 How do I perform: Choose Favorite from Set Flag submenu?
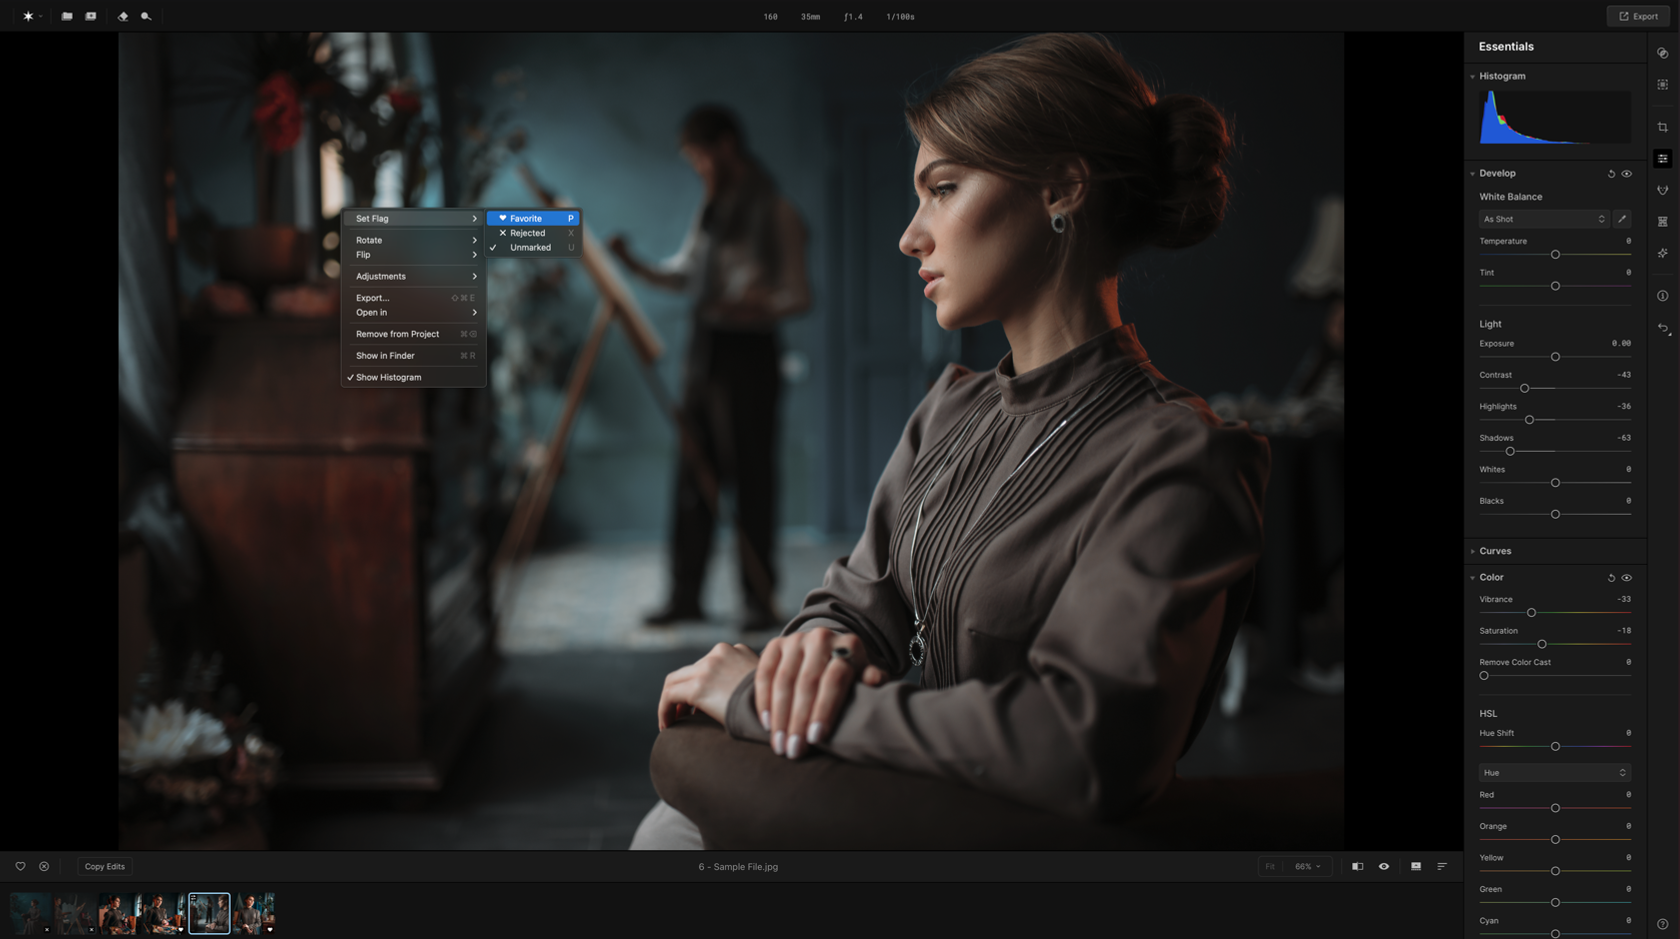pos(531,218)
